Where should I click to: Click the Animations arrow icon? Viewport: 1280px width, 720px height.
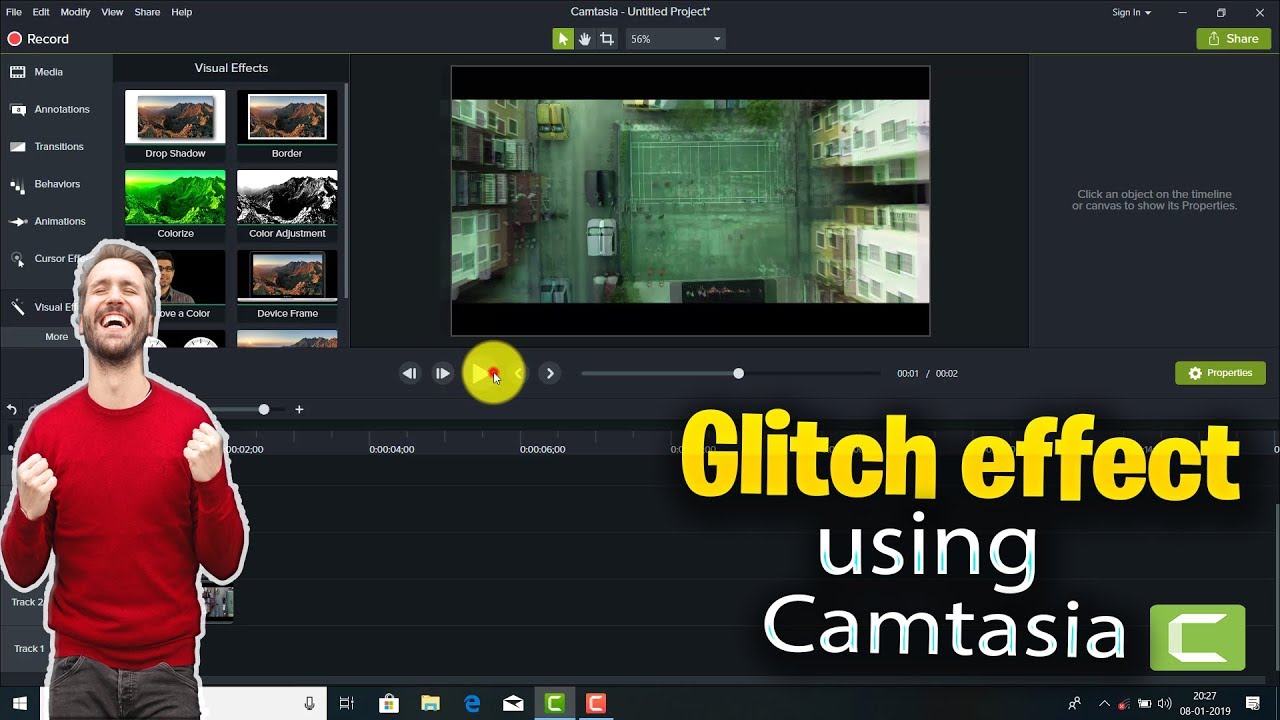click(x=17, y=221)
